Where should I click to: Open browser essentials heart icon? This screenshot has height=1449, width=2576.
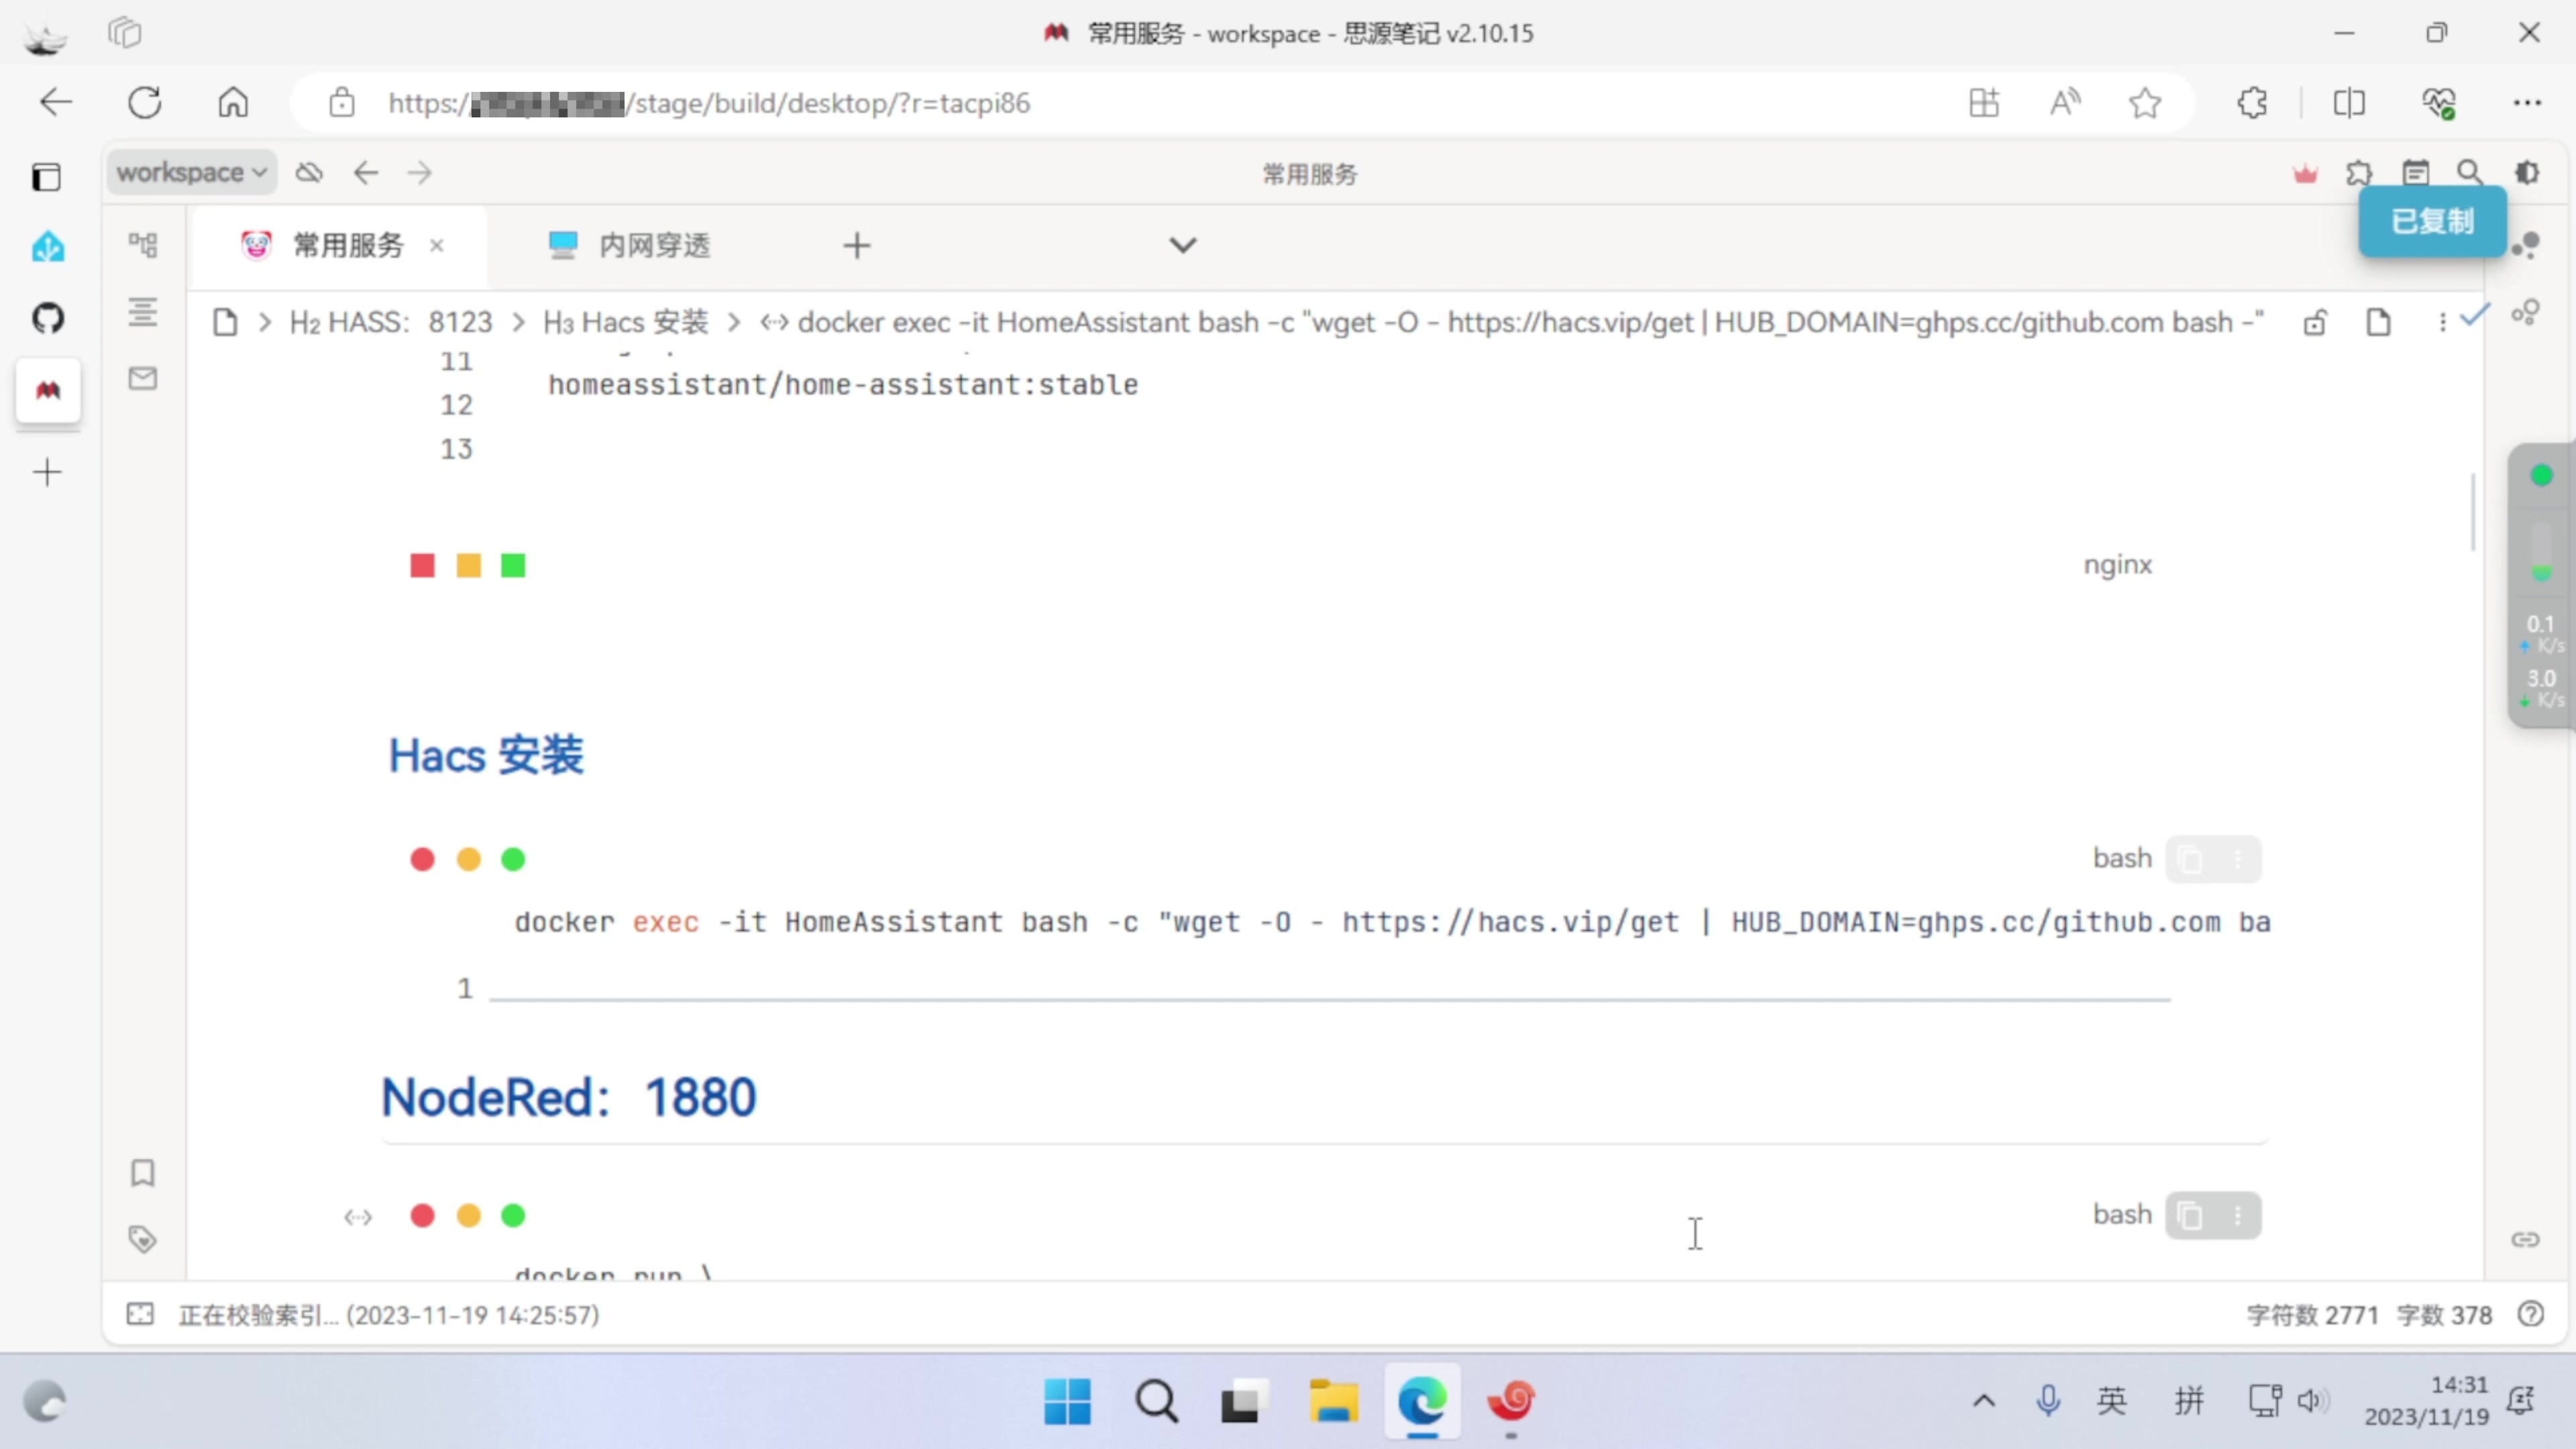[x=2439, y=103]
